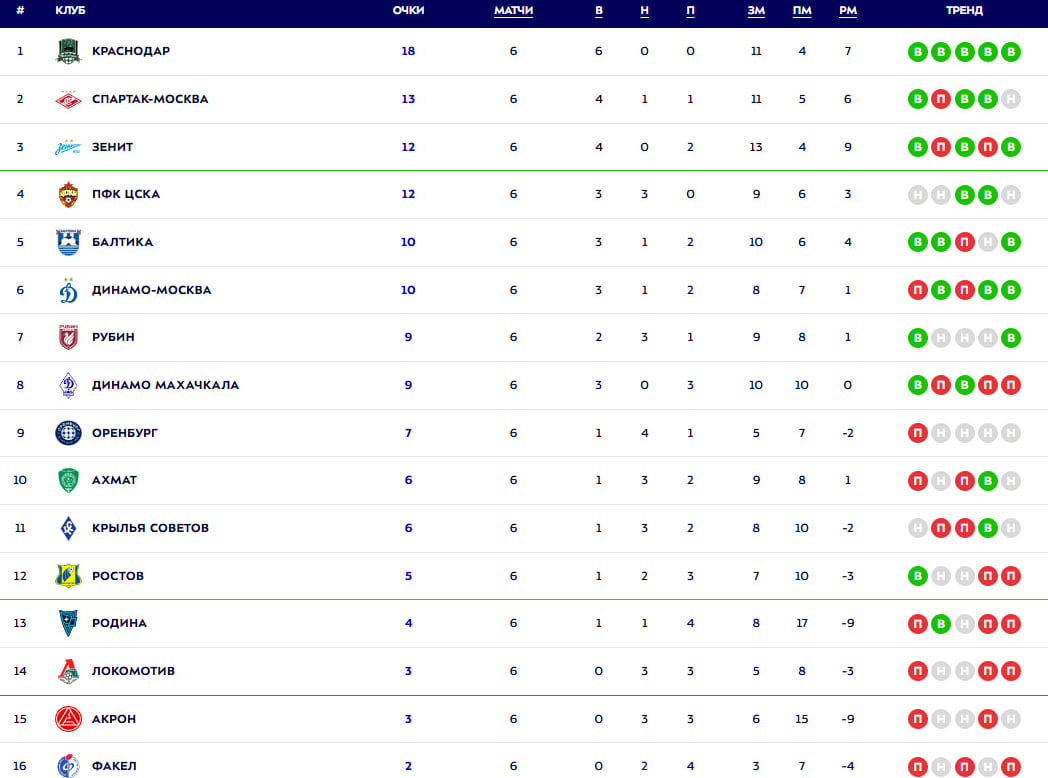Screen dimensions: 1048x778
Task: Sort by В wins column header
Action: (599, 11)
